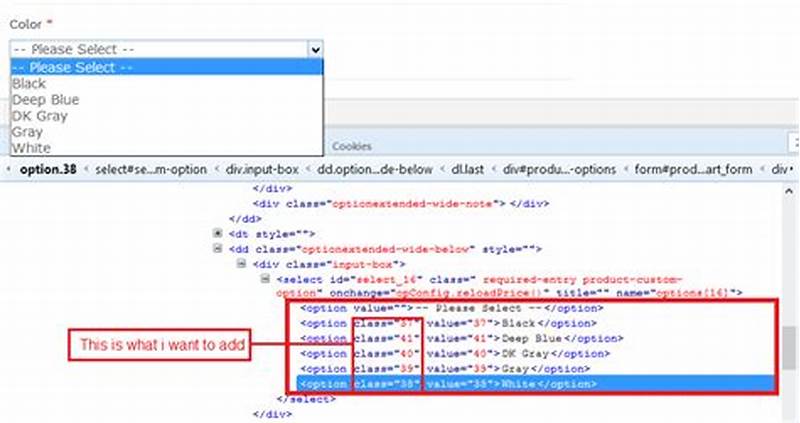Open the Color select dropdown arrow
The height and width of the screenshot is (423, 800).
[x=315, y=49]
